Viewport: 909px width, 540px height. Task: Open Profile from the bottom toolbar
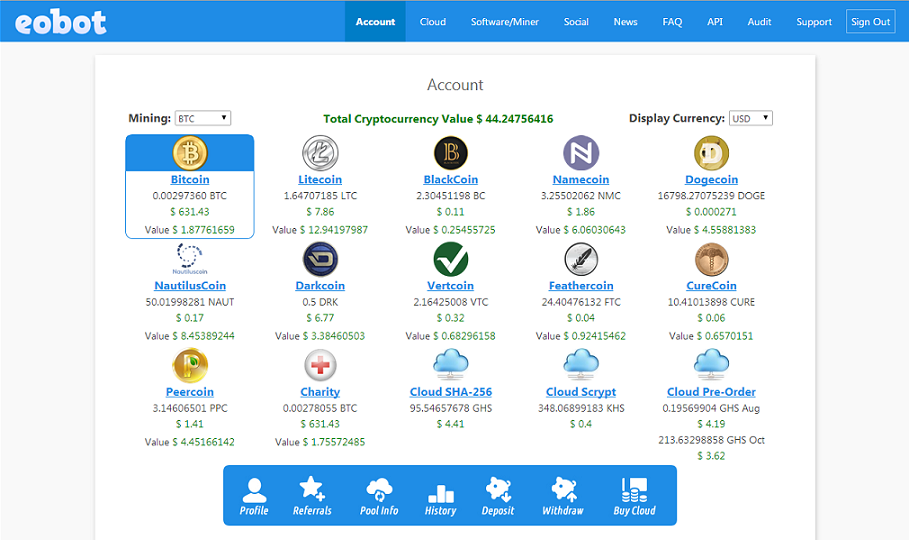[x=254, y=496]
